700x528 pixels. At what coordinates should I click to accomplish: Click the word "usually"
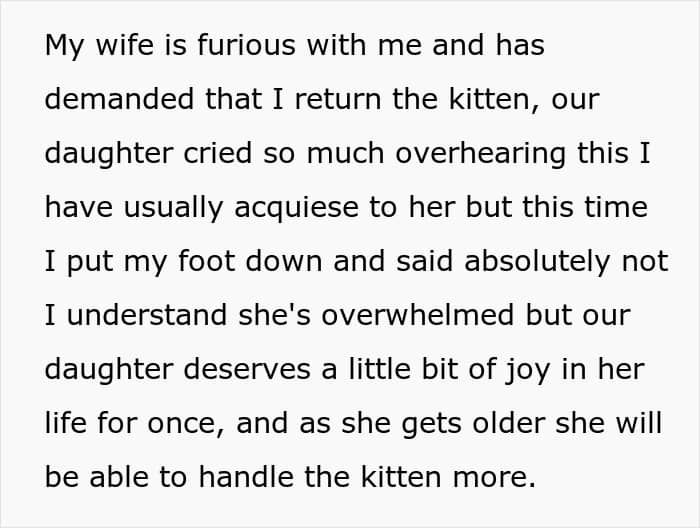173,208
